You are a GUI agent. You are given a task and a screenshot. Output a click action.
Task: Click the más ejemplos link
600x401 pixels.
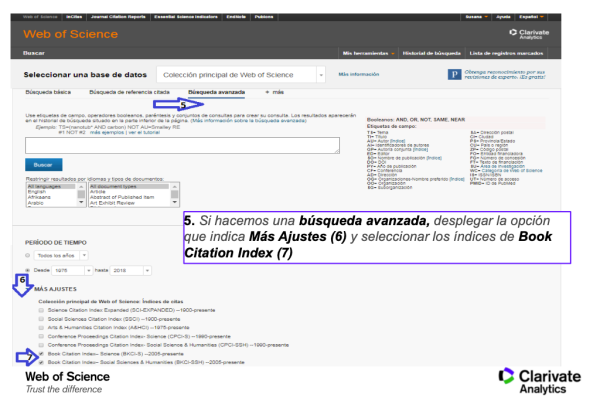107,132
